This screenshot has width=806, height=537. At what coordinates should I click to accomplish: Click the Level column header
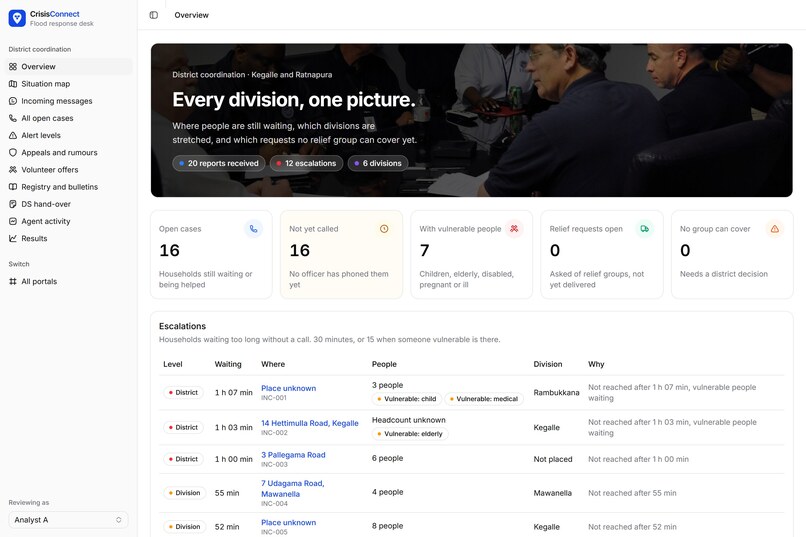point(173,364)
